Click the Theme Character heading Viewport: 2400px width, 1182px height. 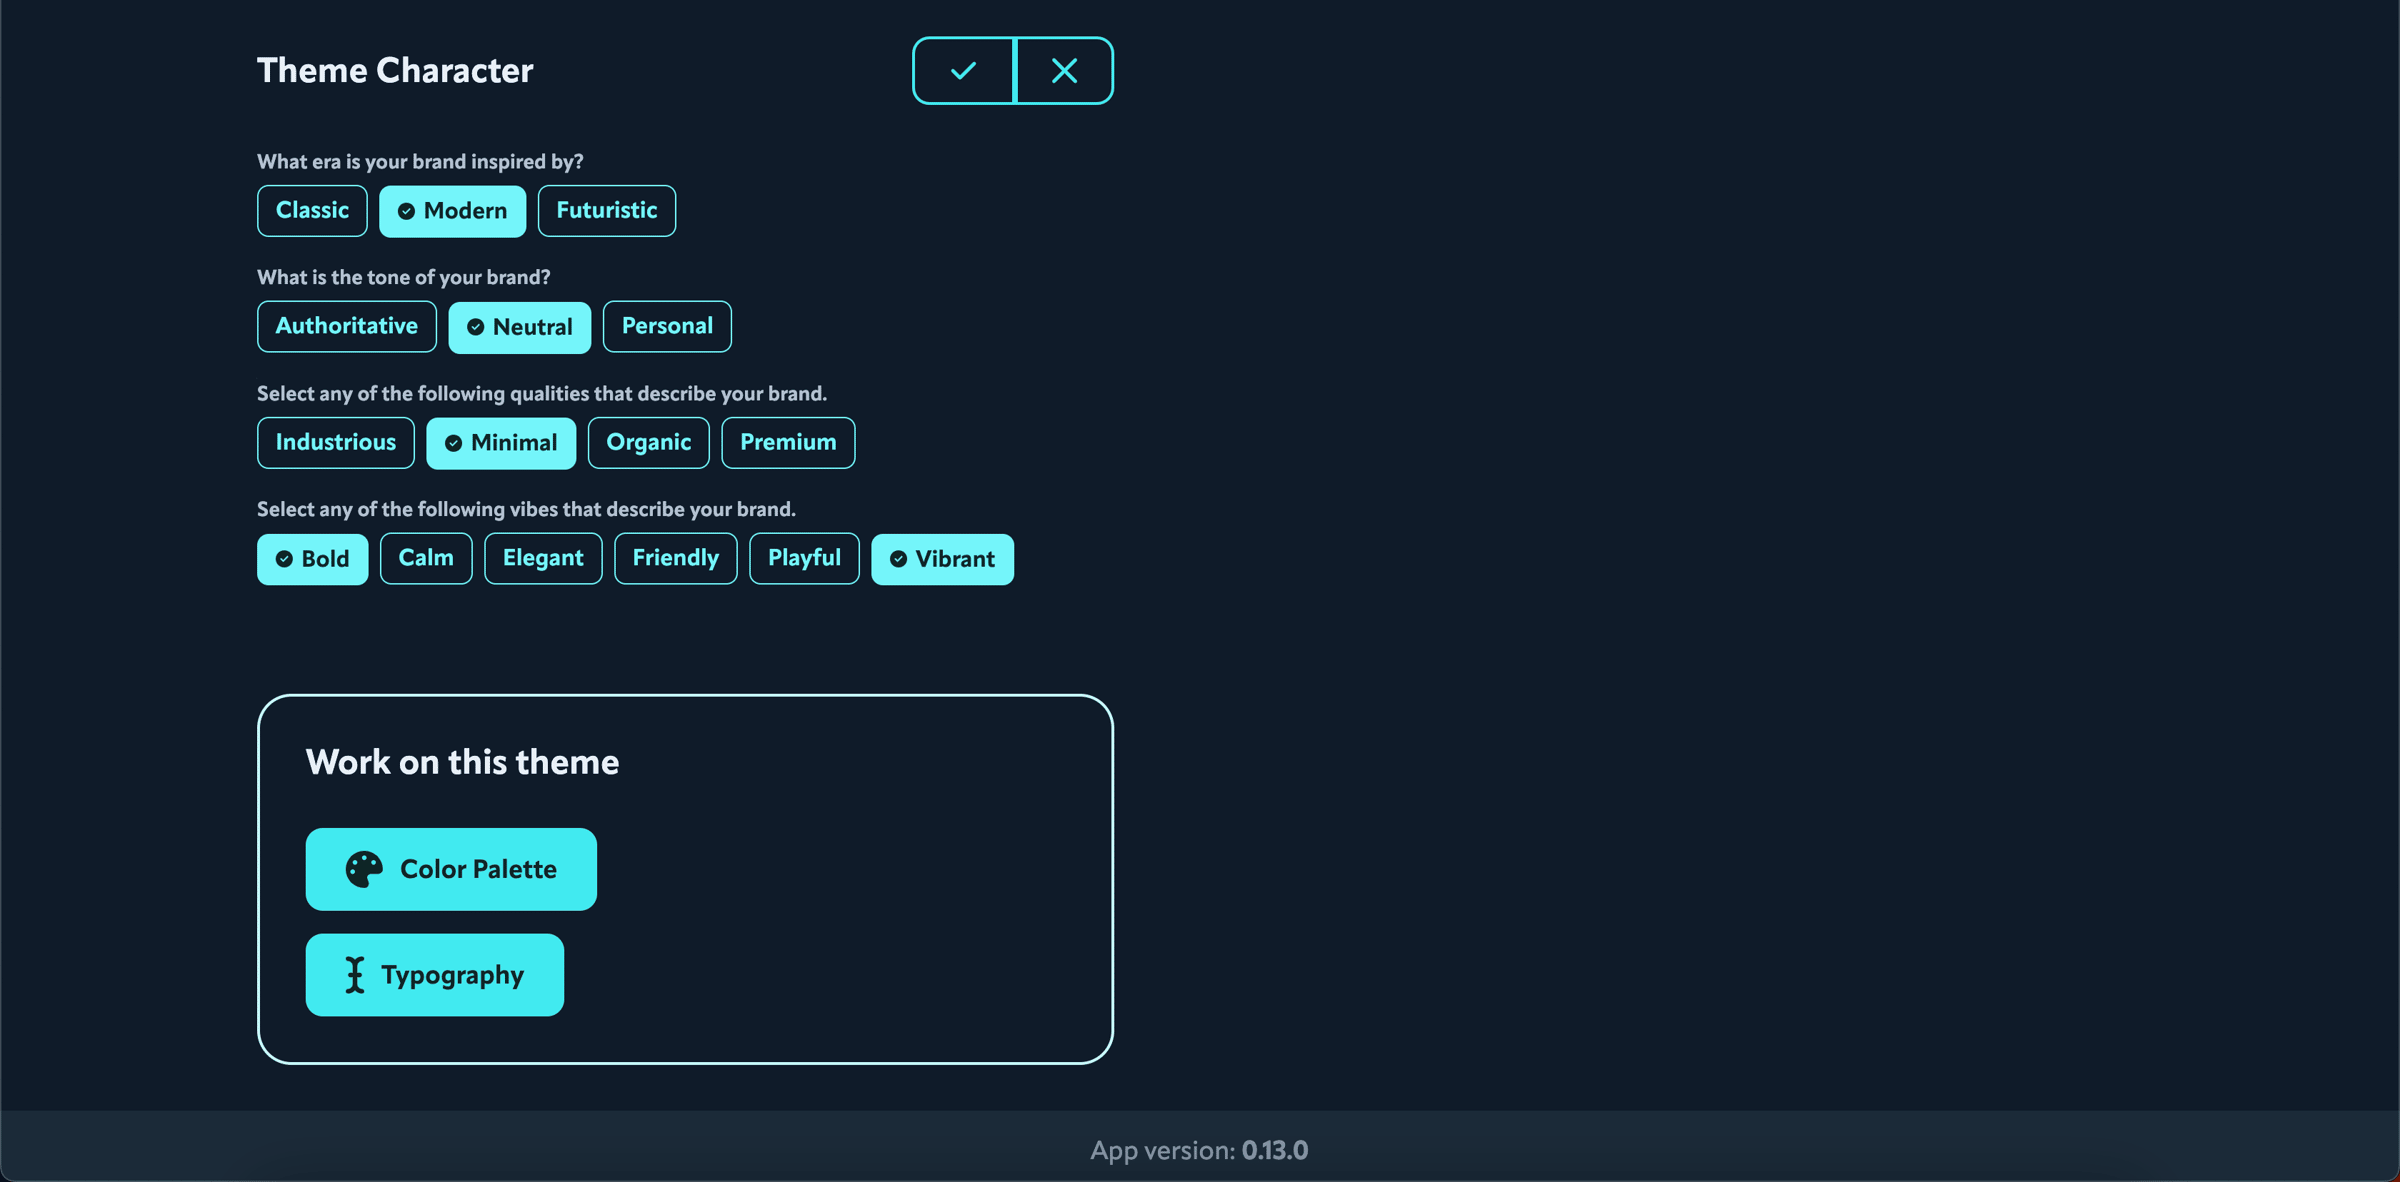(395, 70)
